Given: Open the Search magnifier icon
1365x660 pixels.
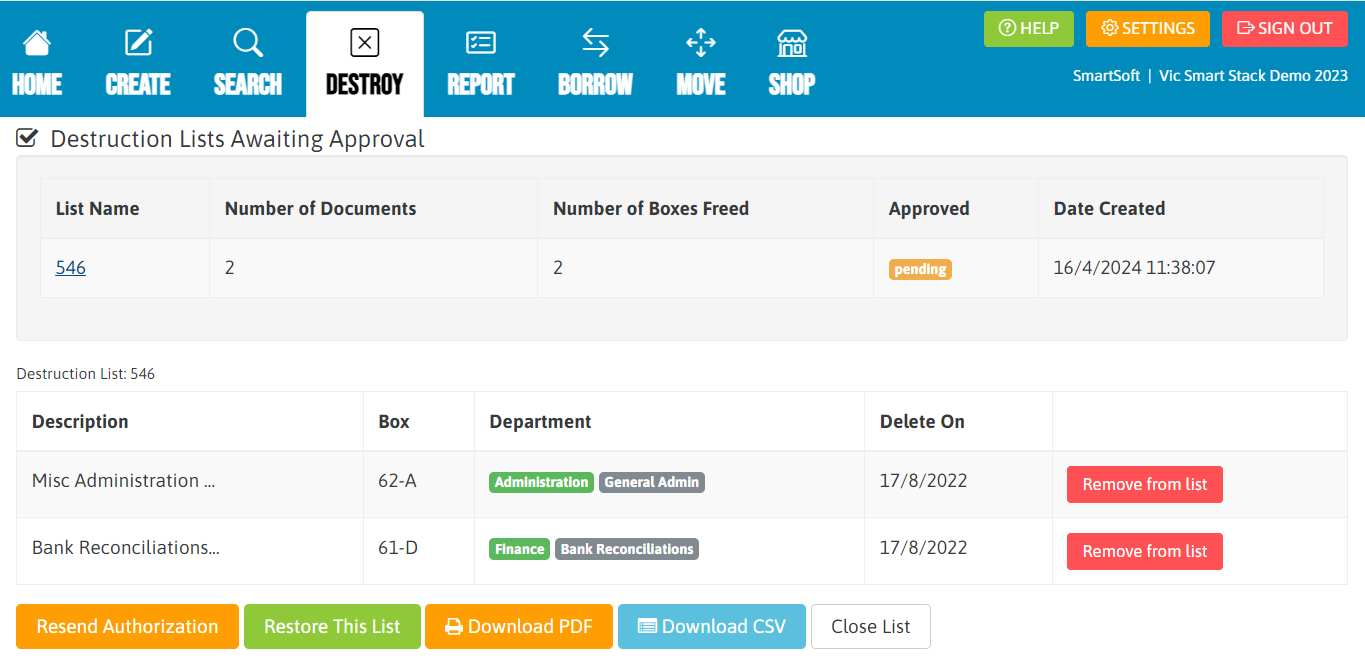Looking at the screenshot, I should 248,43.
